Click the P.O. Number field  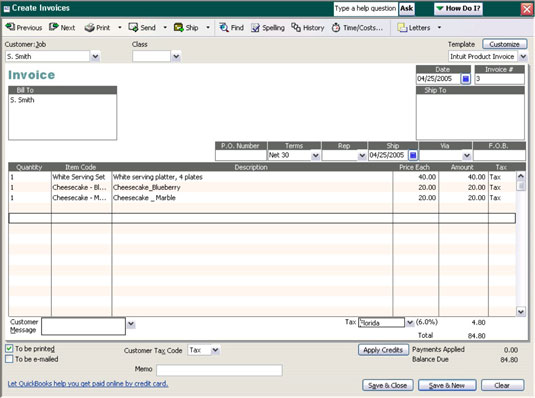pos(241,155)
